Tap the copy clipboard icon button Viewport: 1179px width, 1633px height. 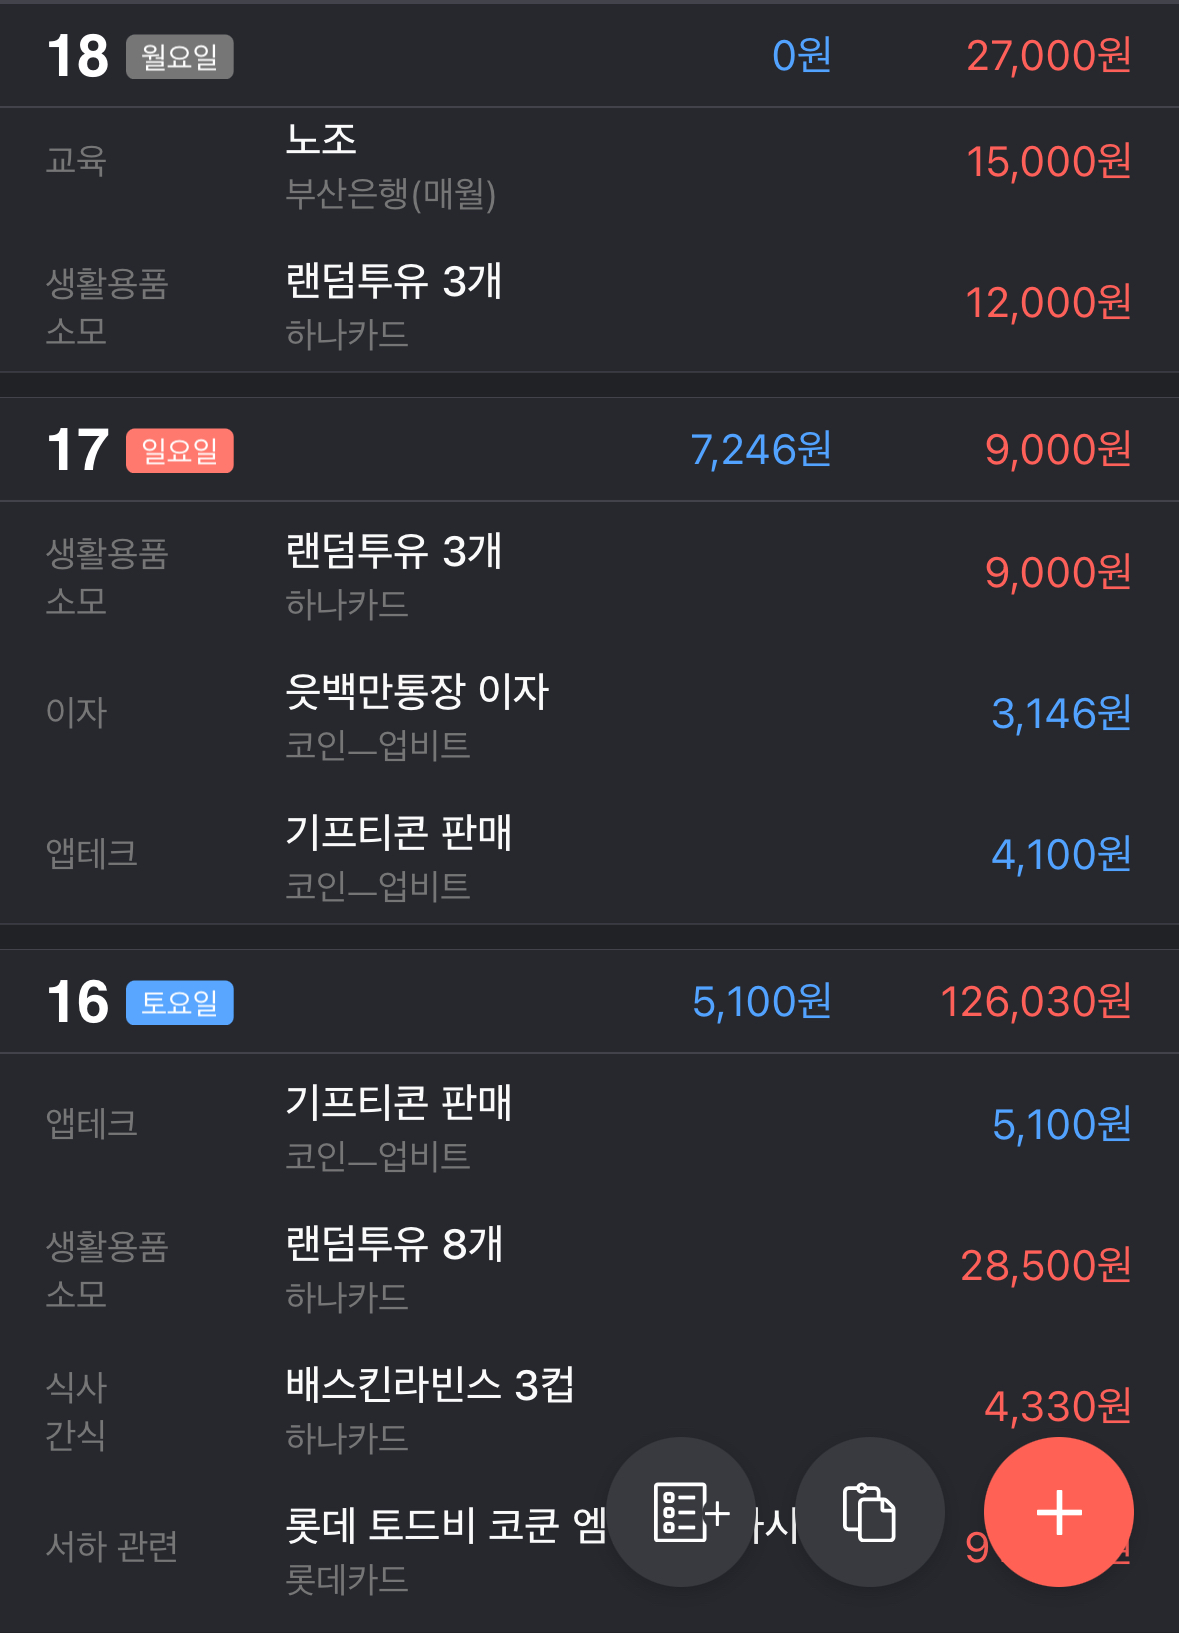point(870,1511)
